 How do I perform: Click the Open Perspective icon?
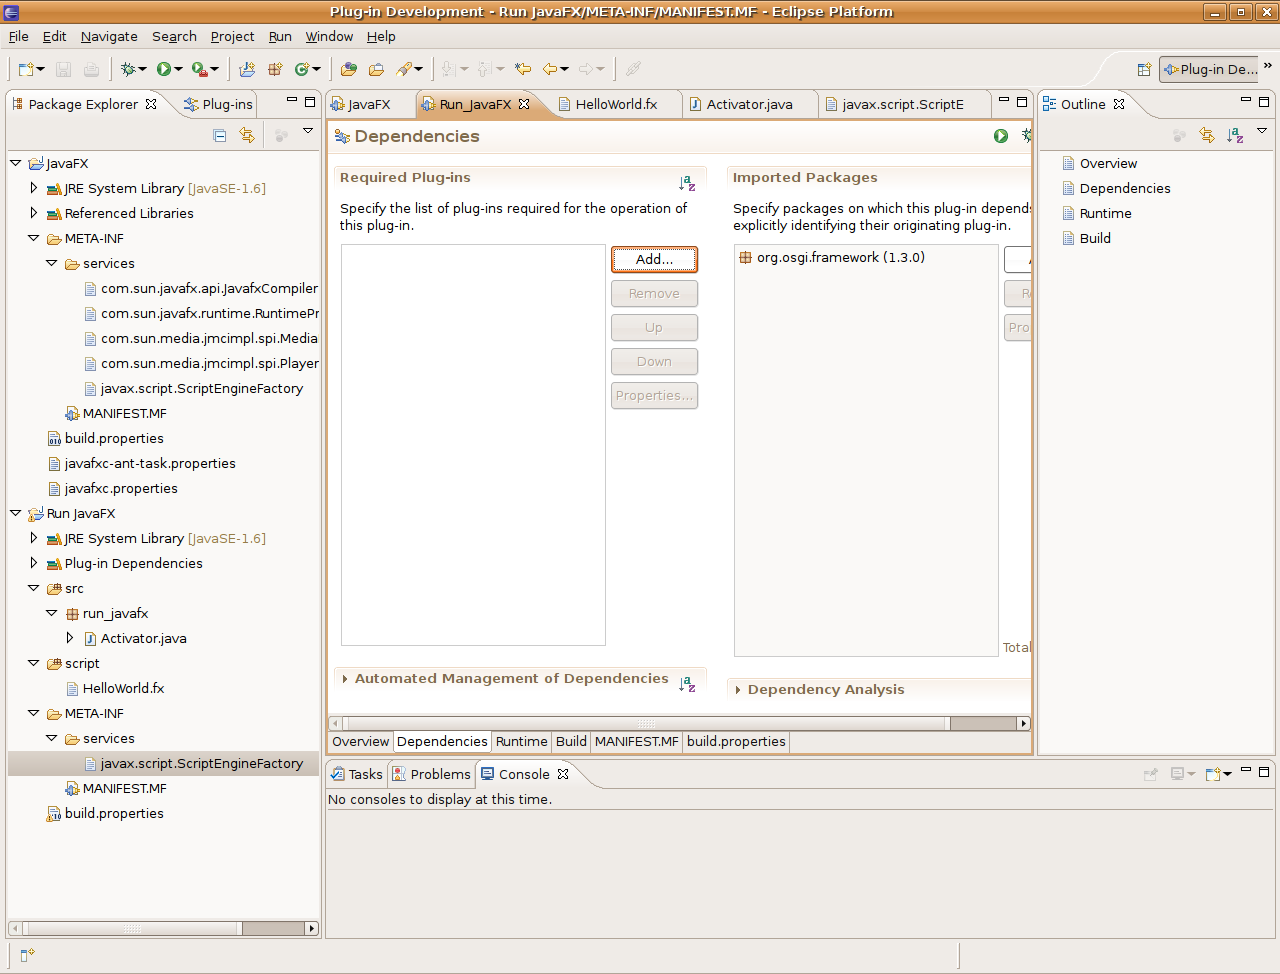pos(1144,69)
